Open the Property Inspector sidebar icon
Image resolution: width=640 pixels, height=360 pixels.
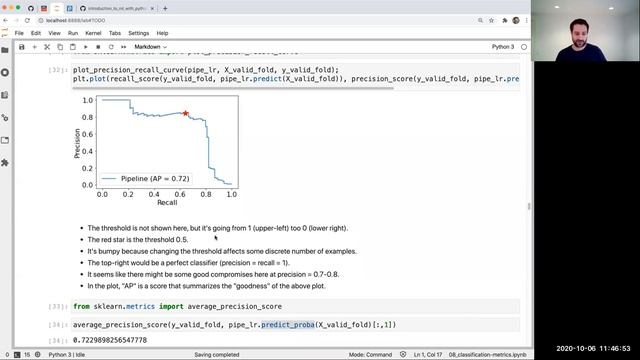(x=5, y=118)
